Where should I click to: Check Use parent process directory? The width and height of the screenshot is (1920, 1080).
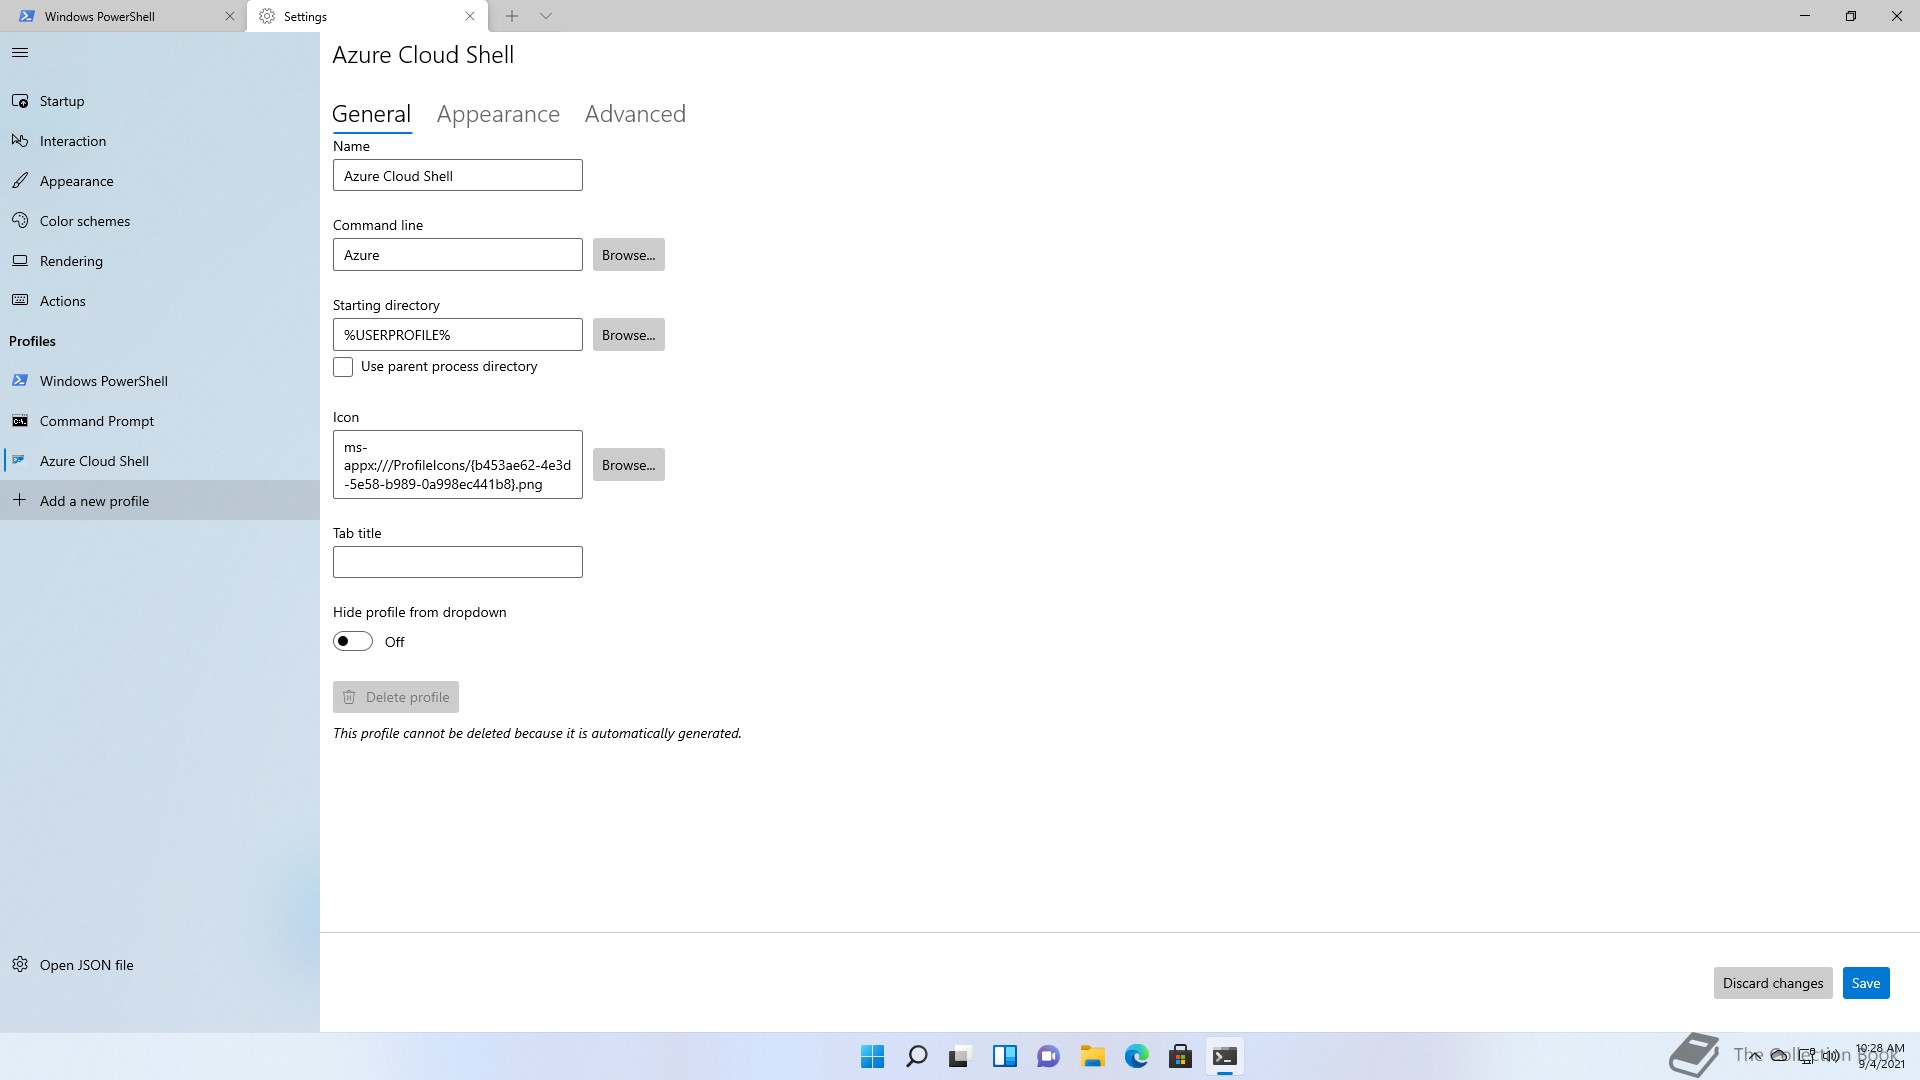343,367
